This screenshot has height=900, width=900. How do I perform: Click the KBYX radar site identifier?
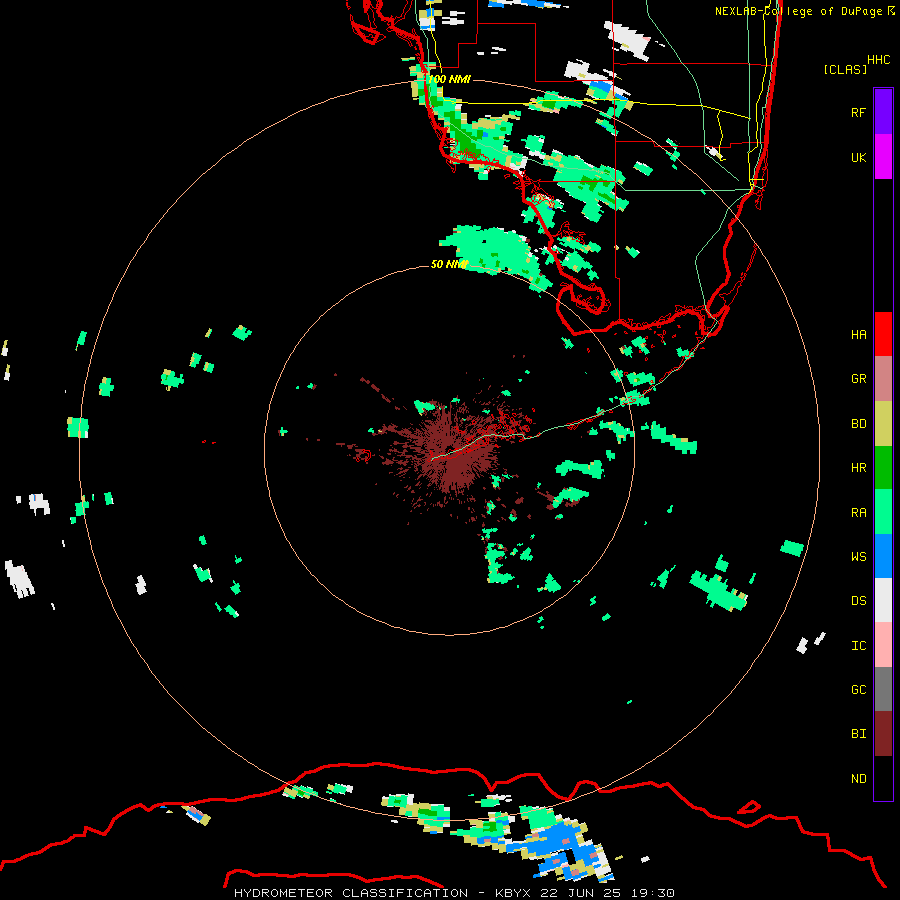(513, 893)
